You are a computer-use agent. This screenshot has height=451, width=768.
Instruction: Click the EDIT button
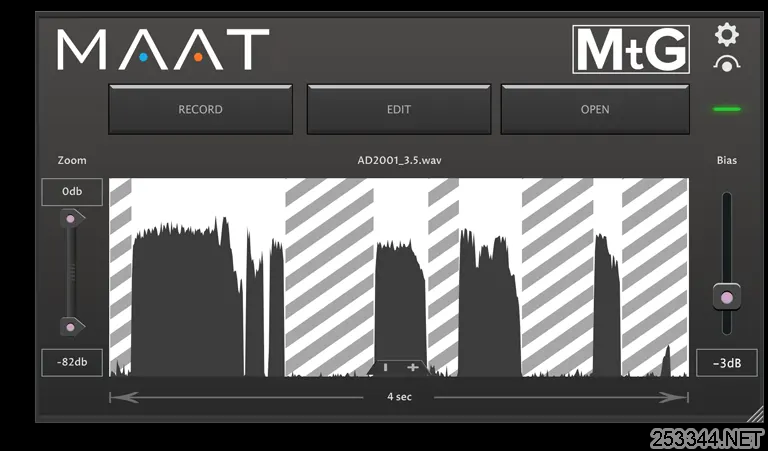pos(399,109)
